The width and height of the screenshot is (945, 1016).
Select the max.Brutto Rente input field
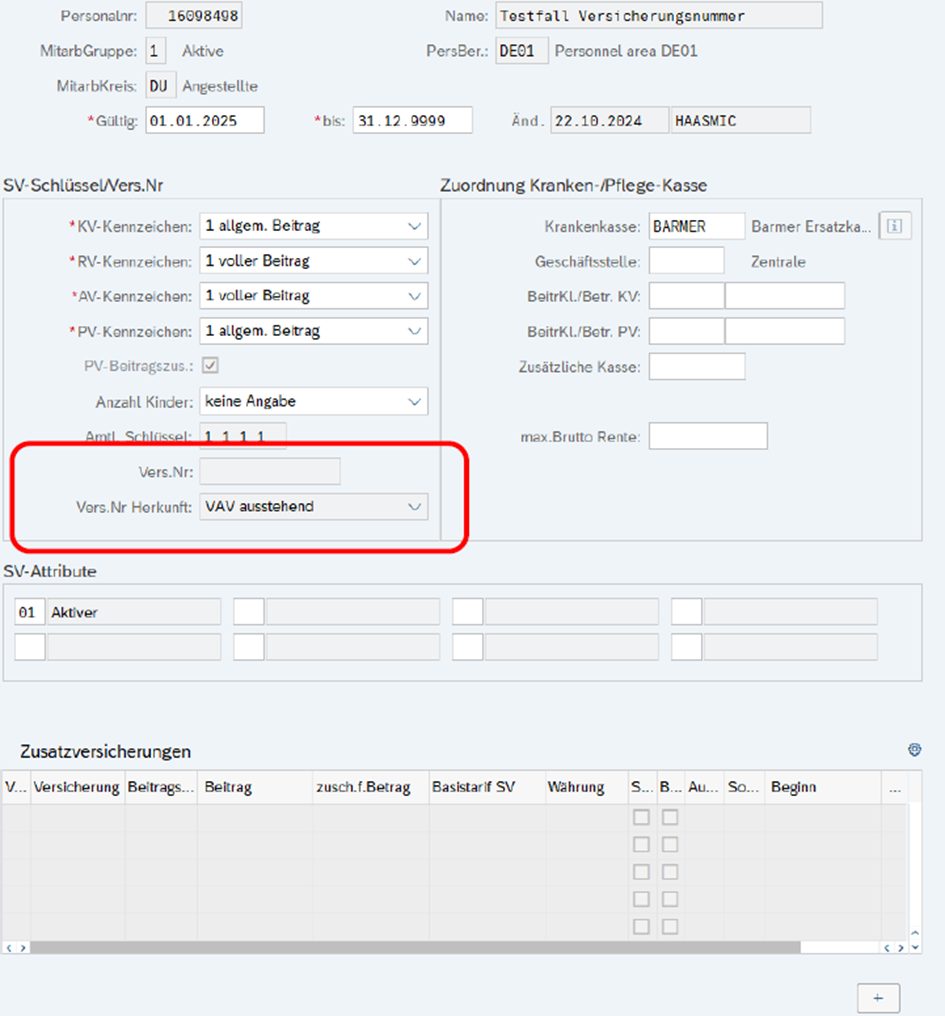(x=708, y=437)
